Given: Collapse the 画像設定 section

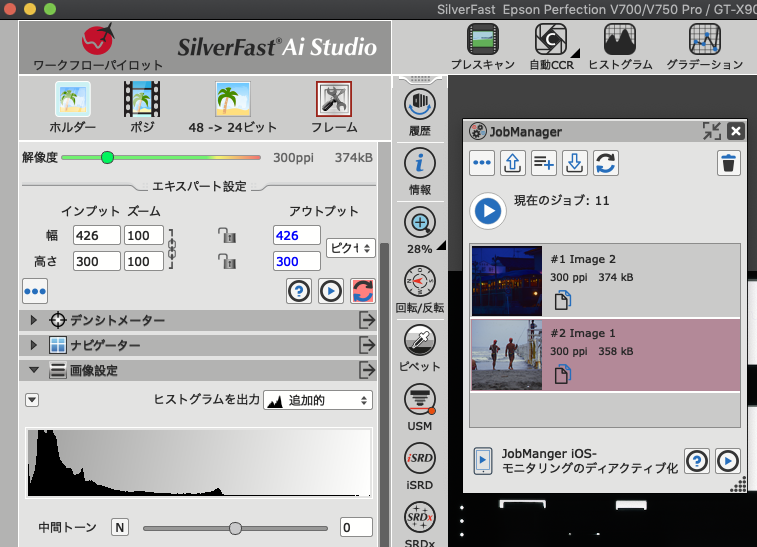Looking at the screenshot, I should (33, 370).
